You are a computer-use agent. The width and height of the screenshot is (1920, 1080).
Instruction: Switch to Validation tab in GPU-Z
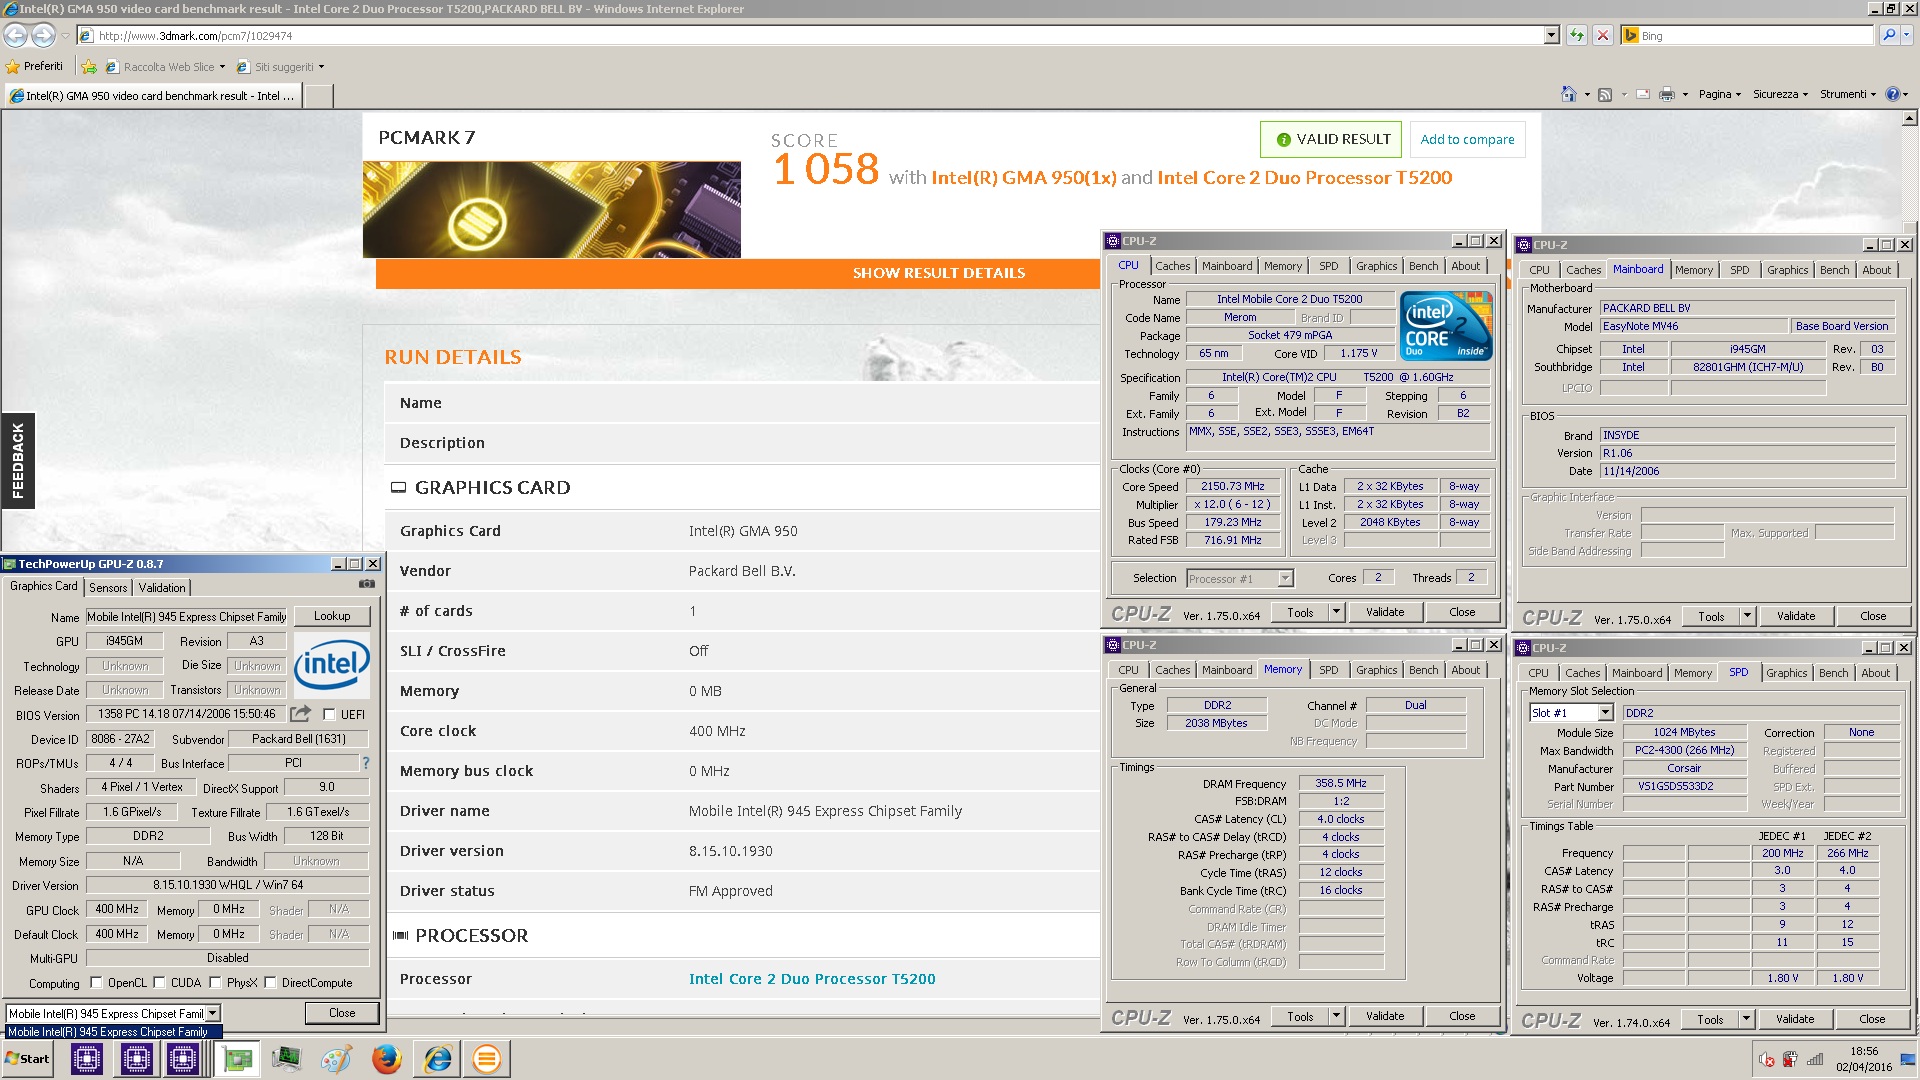[162, 588]
